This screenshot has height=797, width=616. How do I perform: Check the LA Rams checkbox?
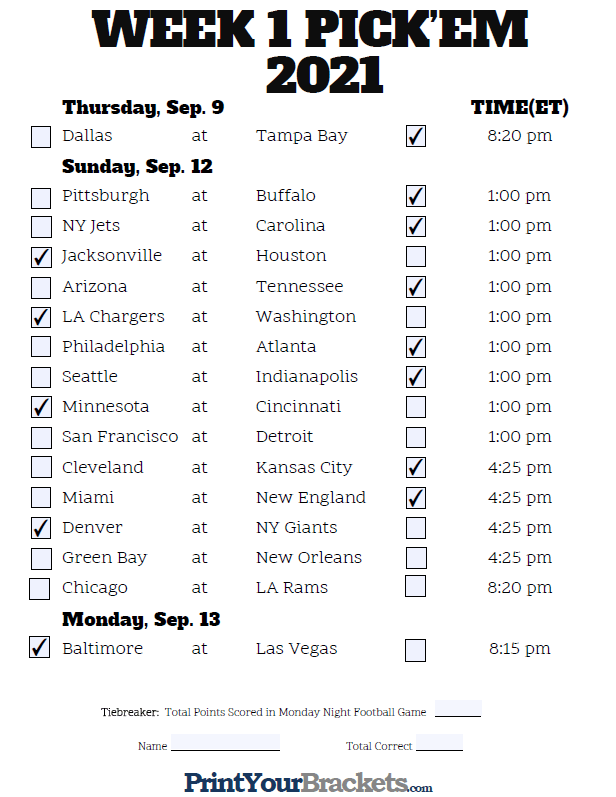415,586
